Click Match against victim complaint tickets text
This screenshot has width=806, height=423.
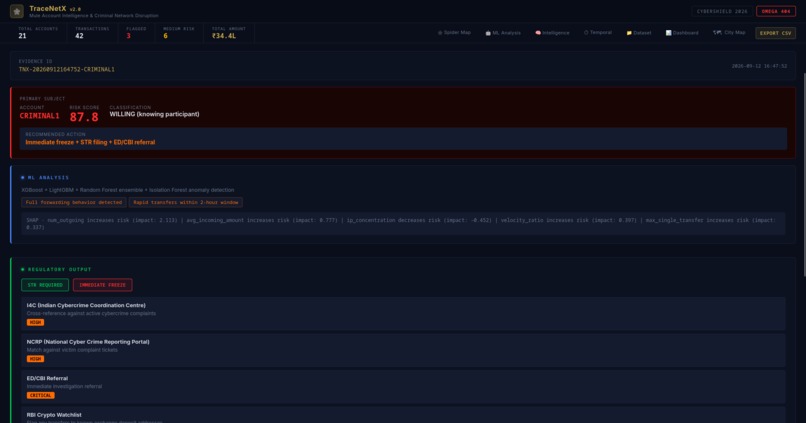pos(72,350)
